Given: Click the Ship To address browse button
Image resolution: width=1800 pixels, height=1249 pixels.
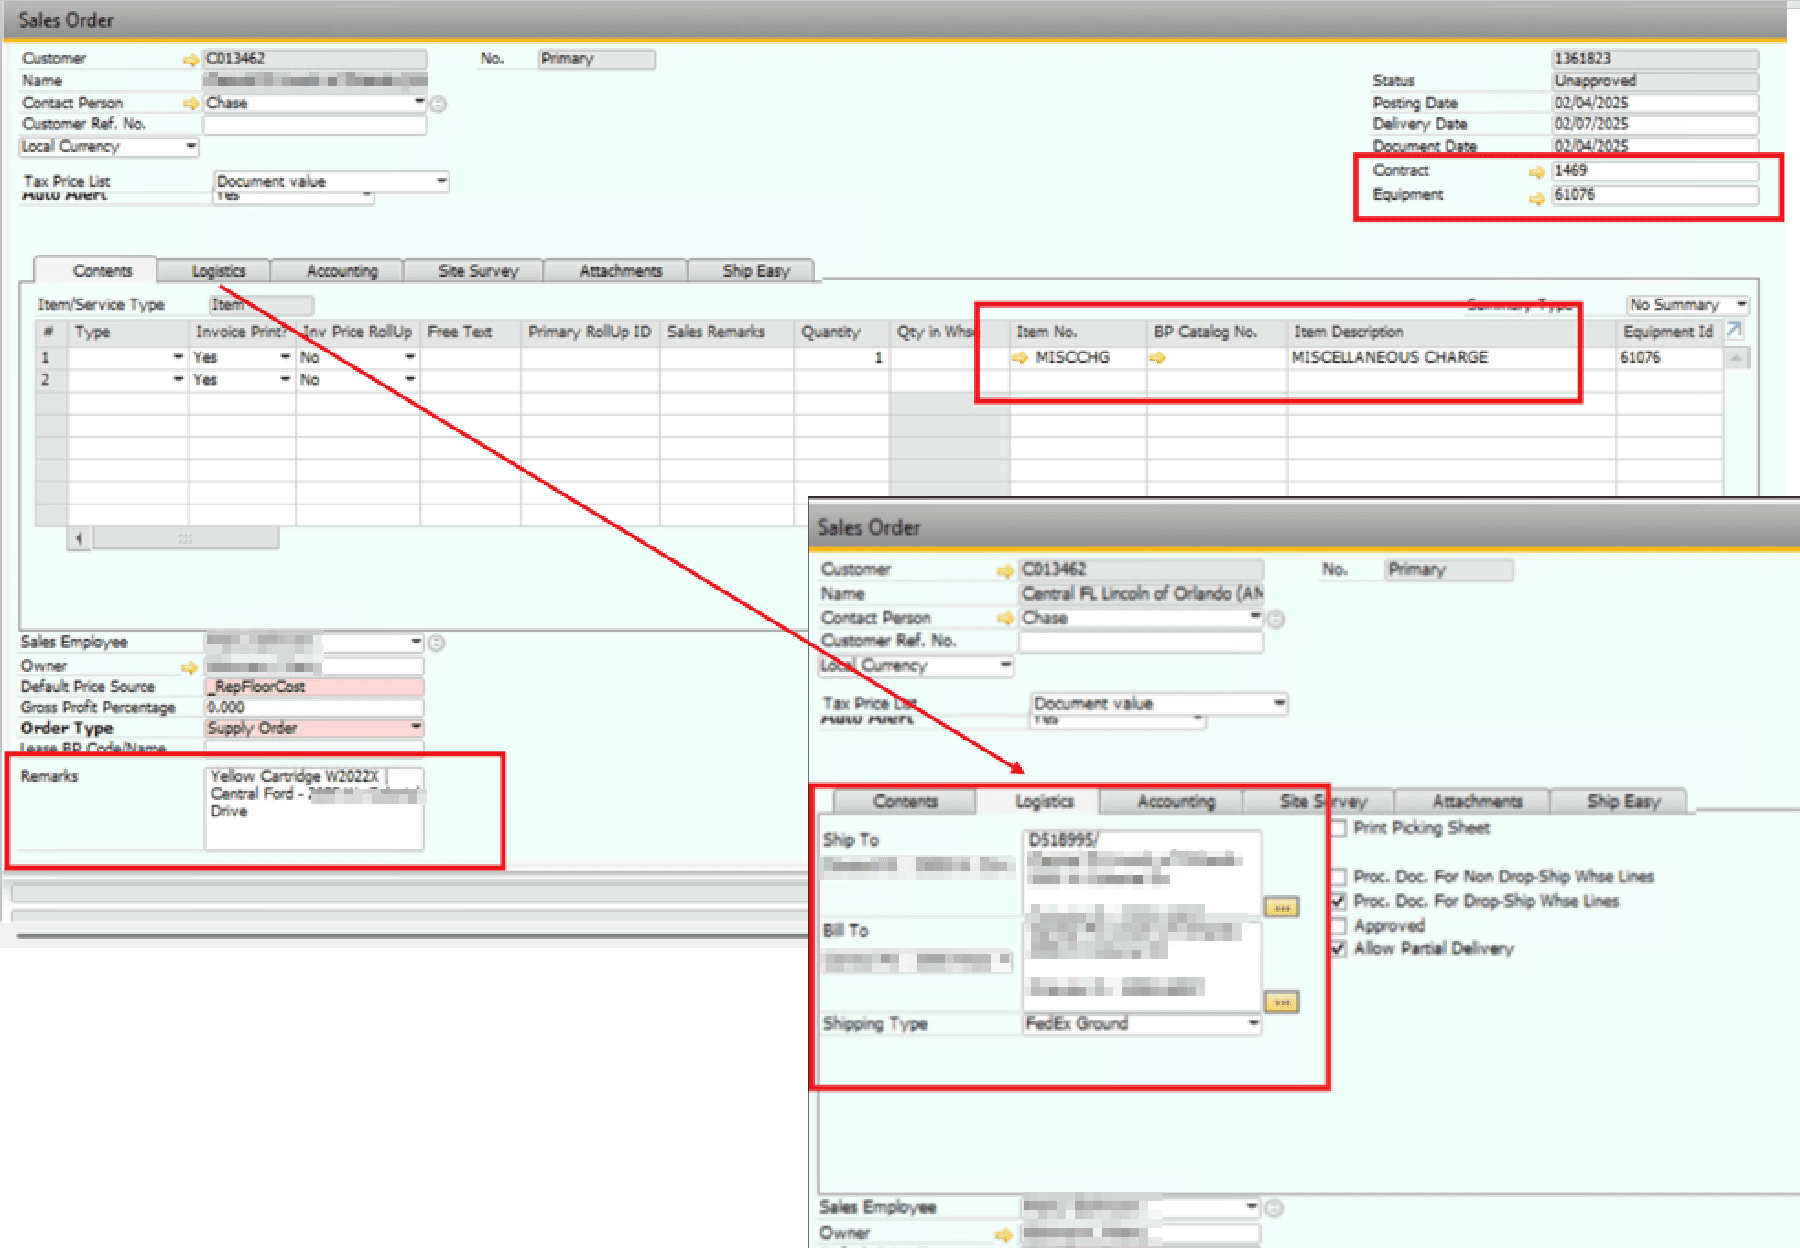Looking at the screenshot, I should [x=1281, y=908].
